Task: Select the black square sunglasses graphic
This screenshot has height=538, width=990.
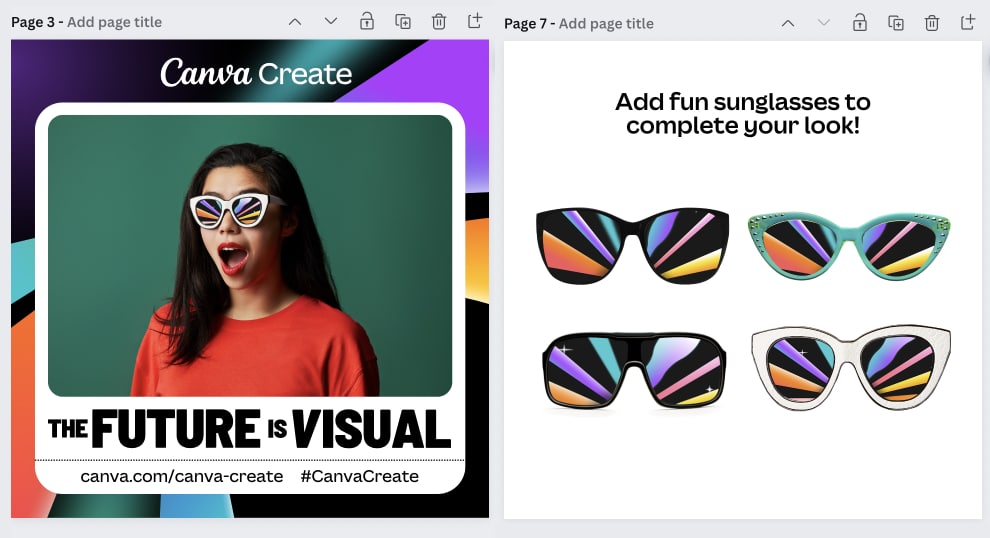Action: coord(632,246)
